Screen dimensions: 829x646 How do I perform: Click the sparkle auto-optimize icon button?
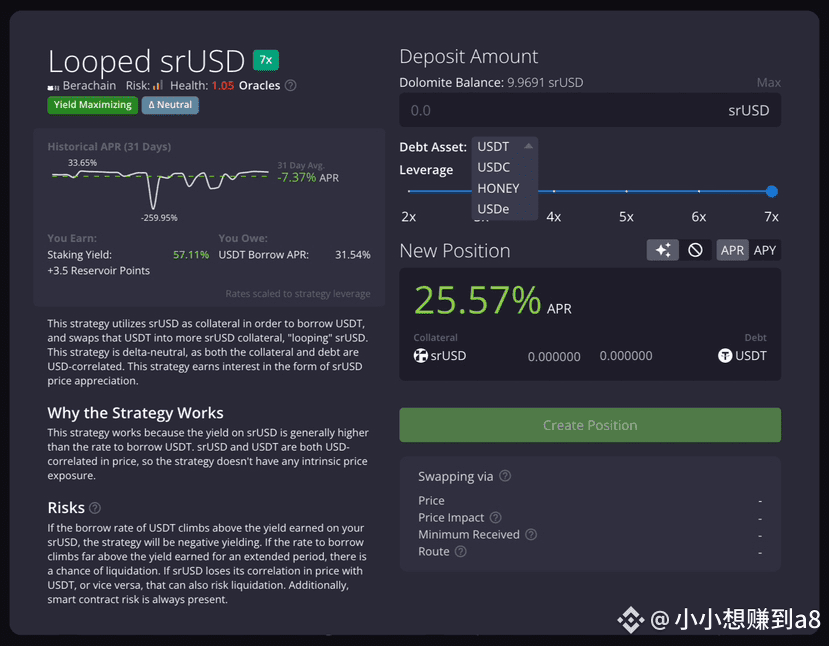point(662,250)
